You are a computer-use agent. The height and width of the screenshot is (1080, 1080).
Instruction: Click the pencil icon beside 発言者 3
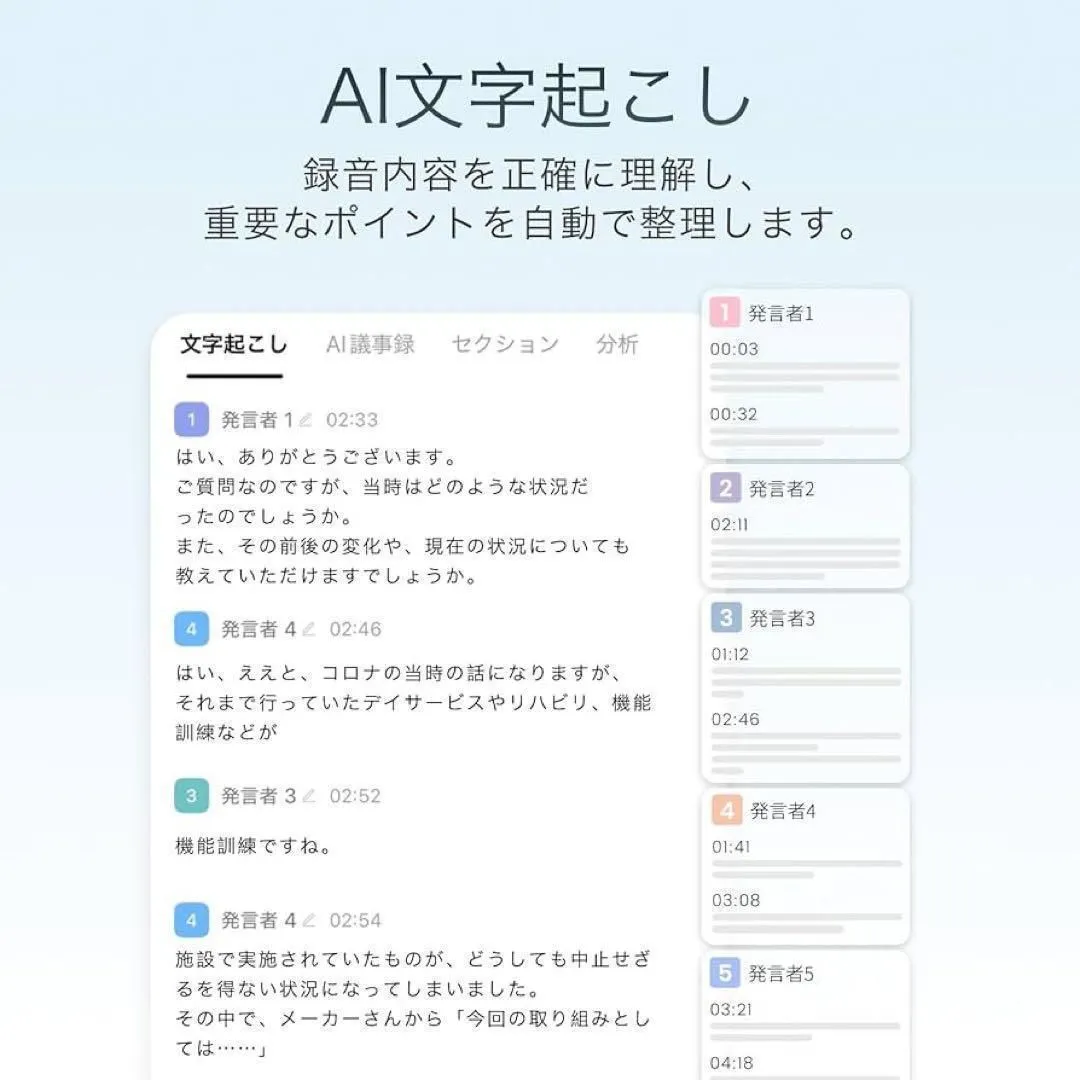[x=309, y=796]
